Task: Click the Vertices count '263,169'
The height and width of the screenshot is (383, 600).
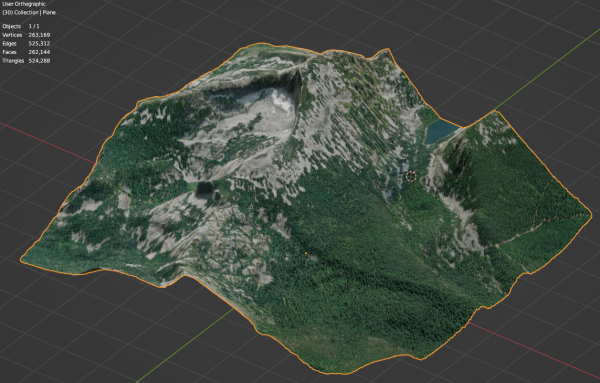Action: pos(39,35)
